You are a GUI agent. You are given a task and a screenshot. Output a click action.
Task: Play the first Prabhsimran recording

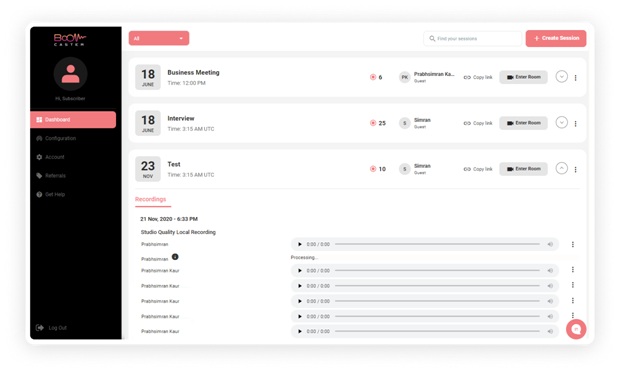click(300, 244)
